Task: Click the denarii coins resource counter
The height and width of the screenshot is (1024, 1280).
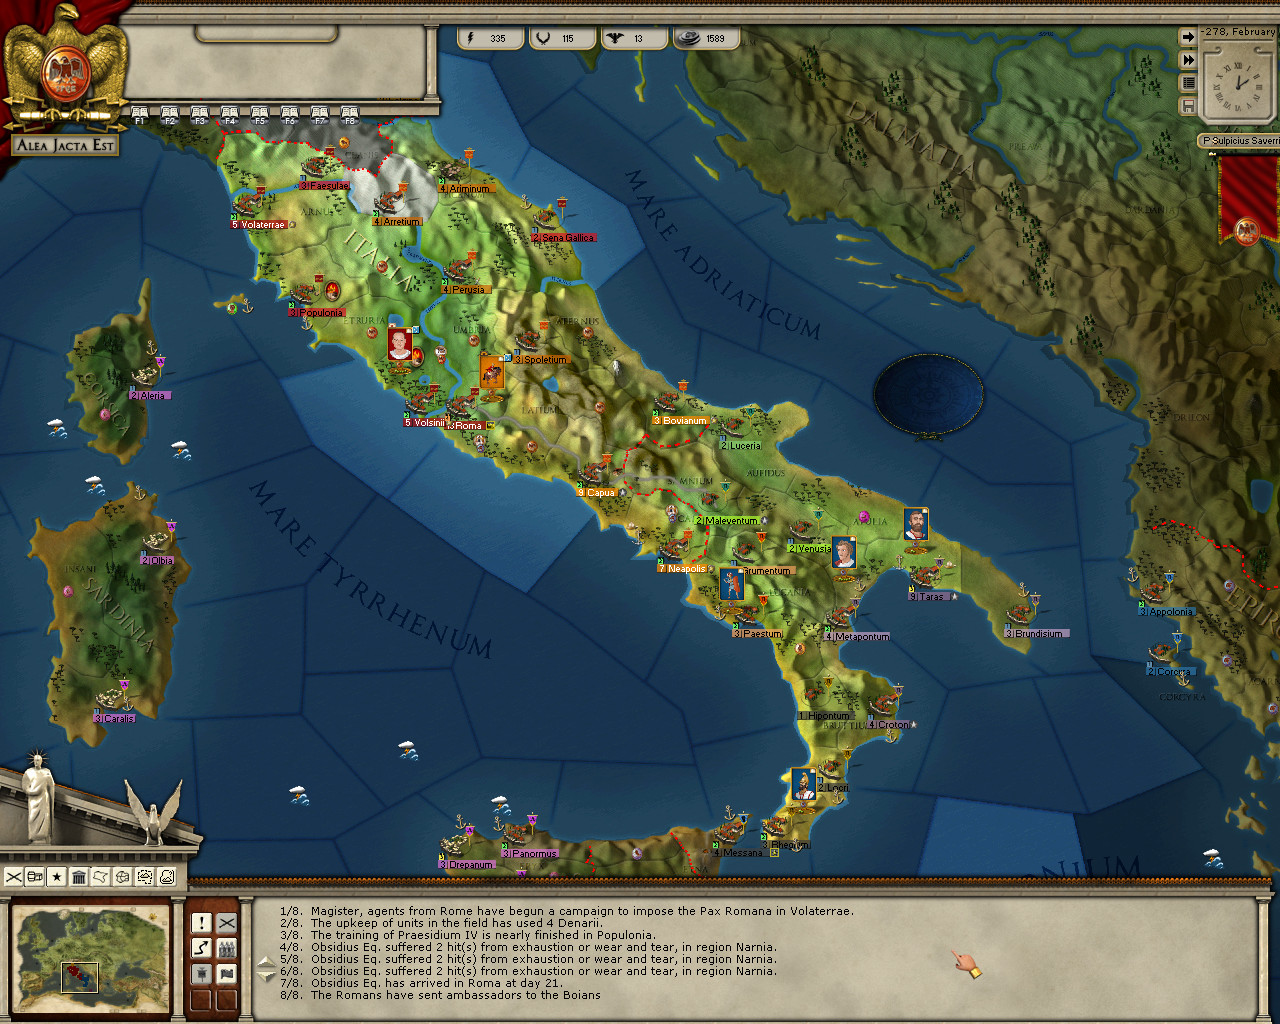Action: coord(706,38)
